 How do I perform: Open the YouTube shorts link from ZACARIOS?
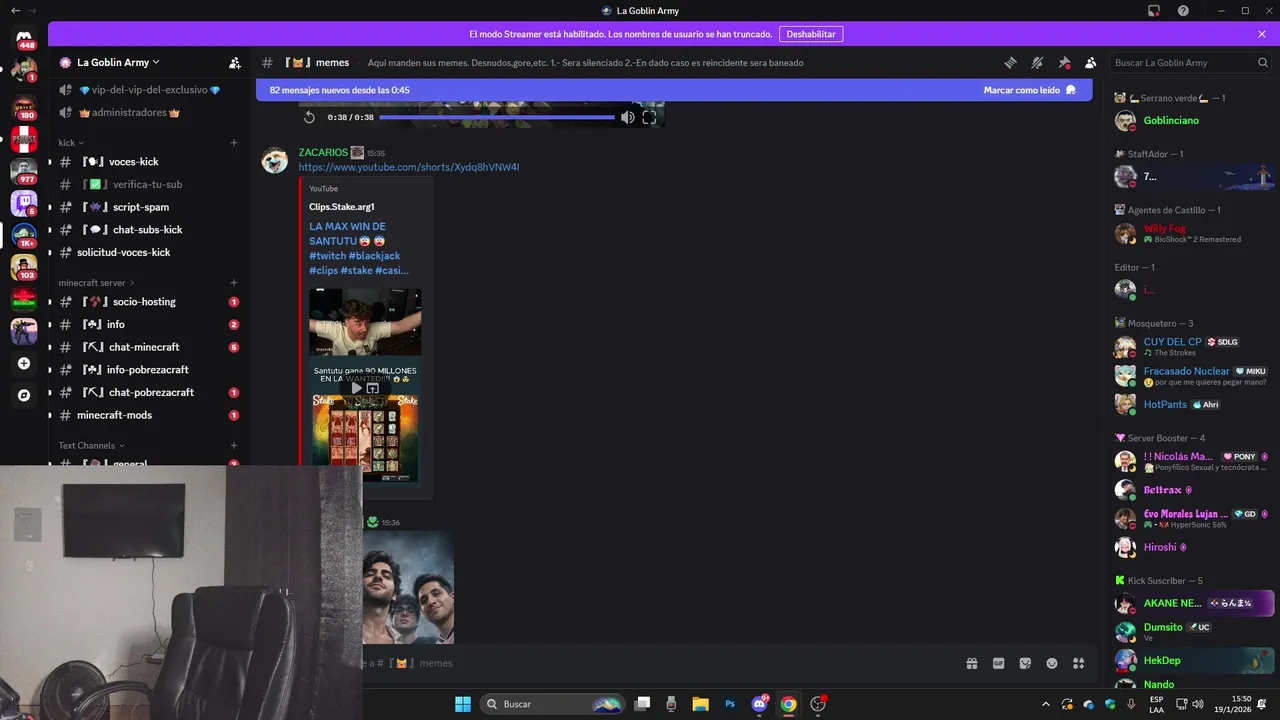point(409,167)
